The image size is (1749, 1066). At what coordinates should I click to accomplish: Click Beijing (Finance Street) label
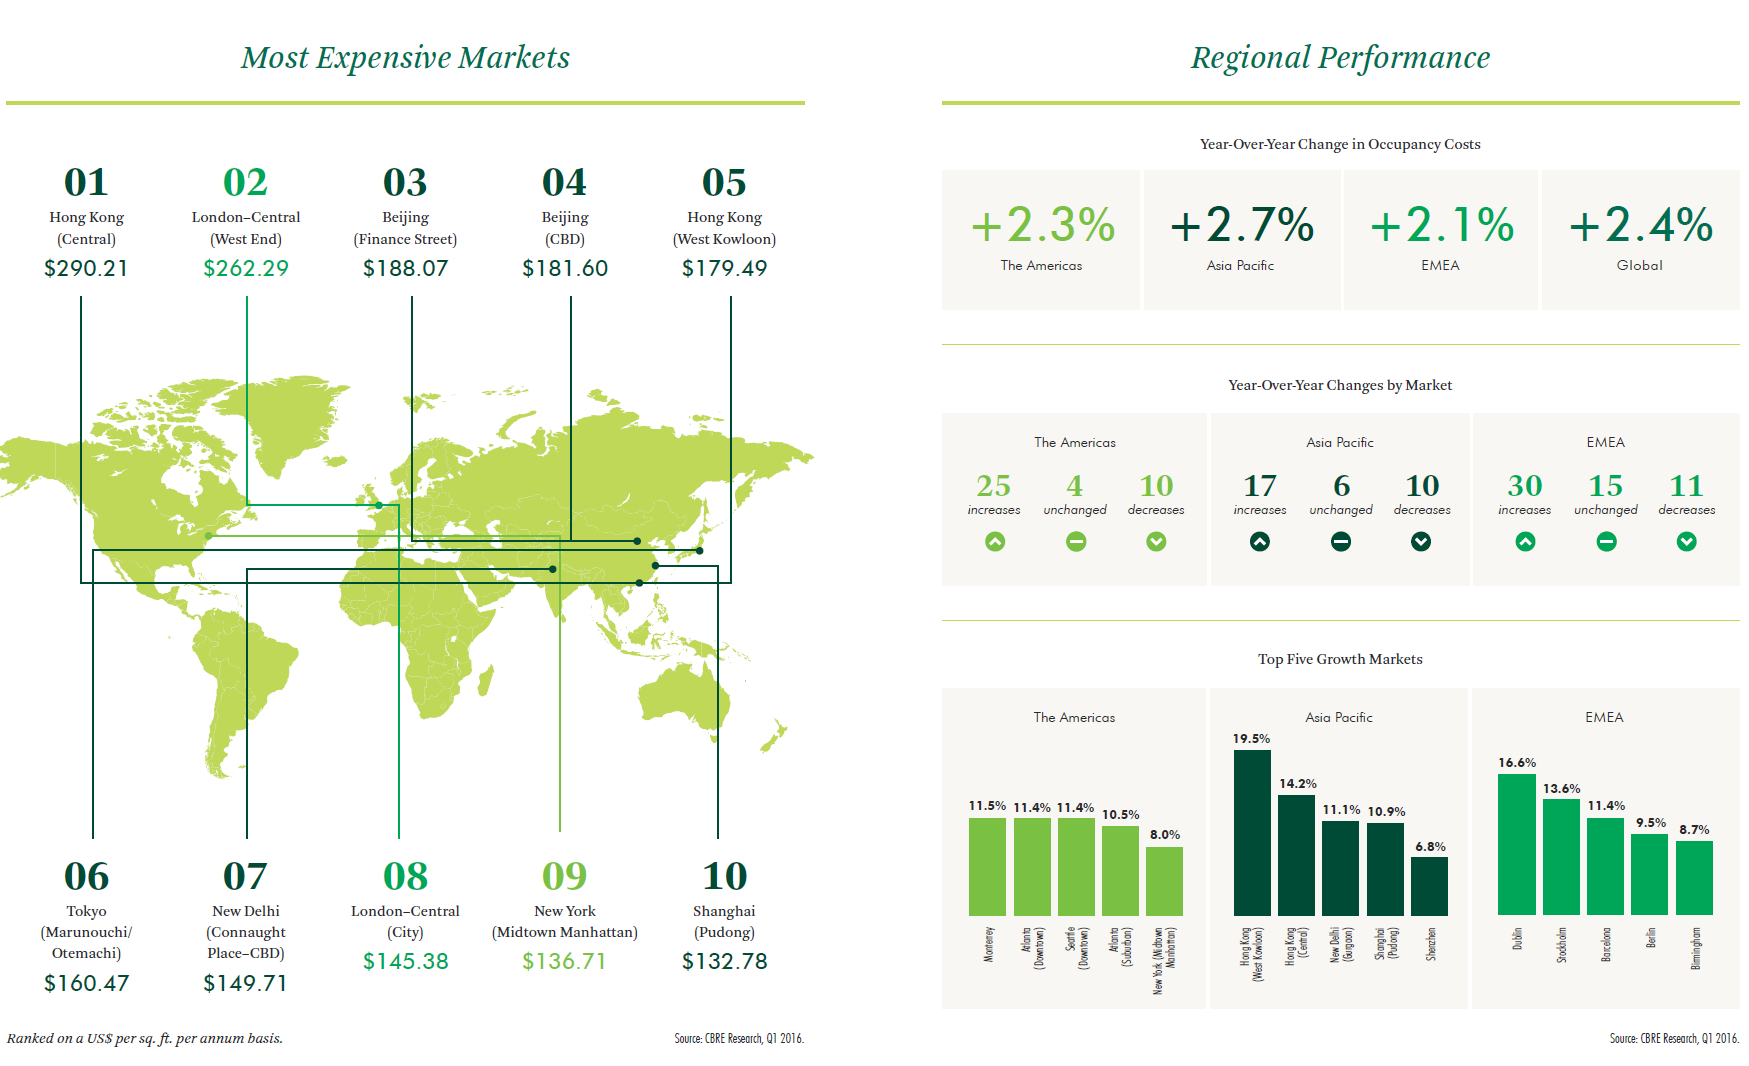pyautogui.click(x=405, y=228)
